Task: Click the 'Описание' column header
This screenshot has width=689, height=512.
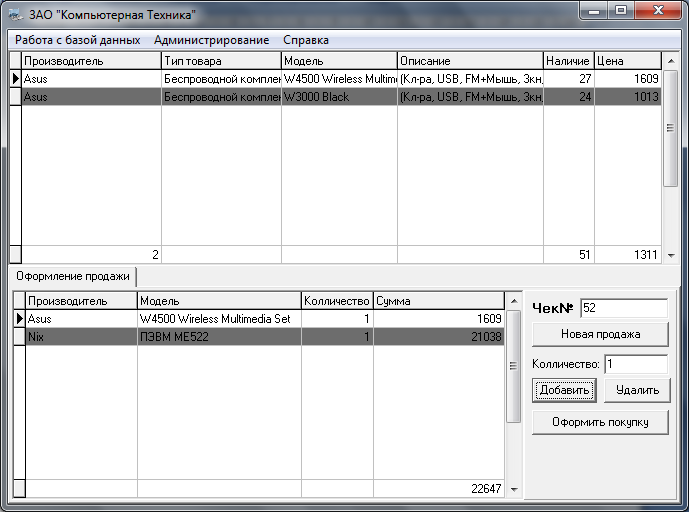Action: tap(470, 61)
